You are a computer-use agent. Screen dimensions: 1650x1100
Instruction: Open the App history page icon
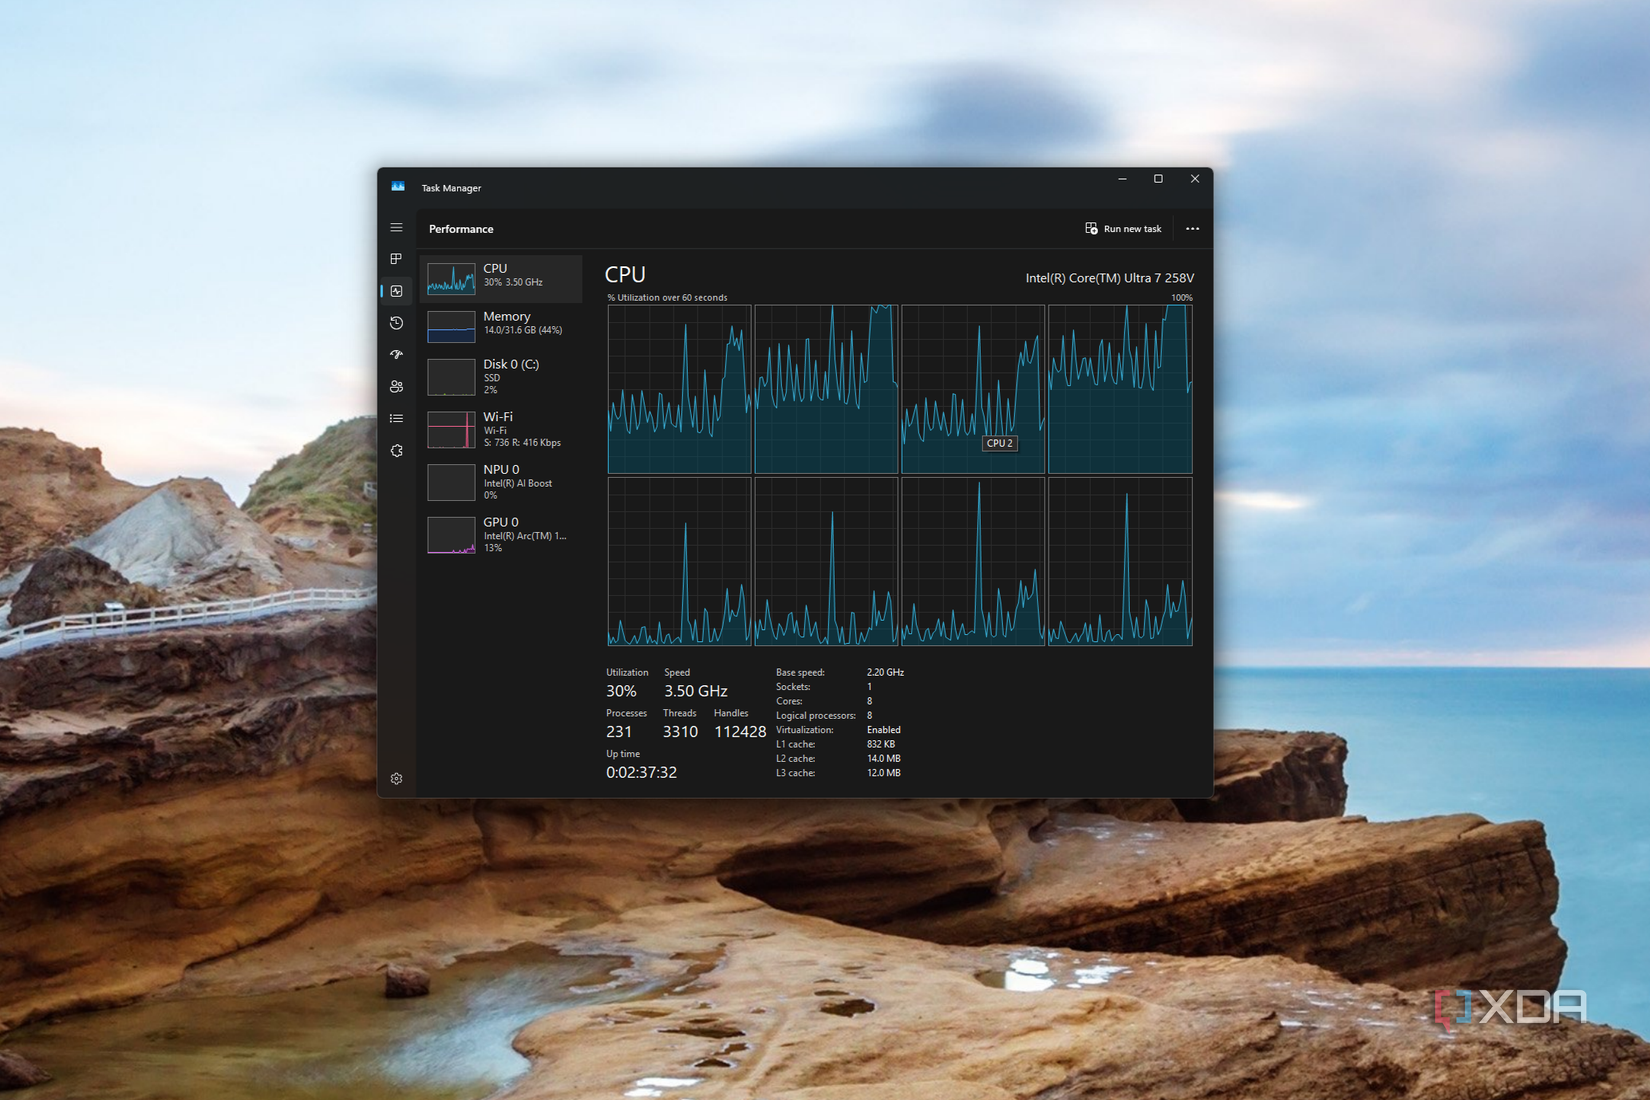click(x=396, y=323)
